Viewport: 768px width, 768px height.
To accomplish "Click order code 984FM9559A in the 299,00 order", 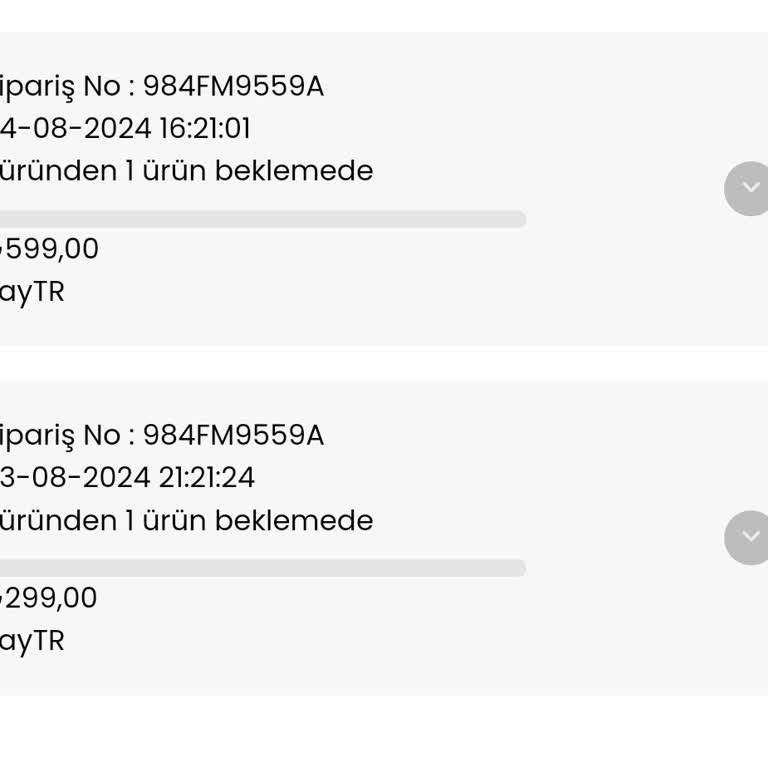I will [233, 436].
